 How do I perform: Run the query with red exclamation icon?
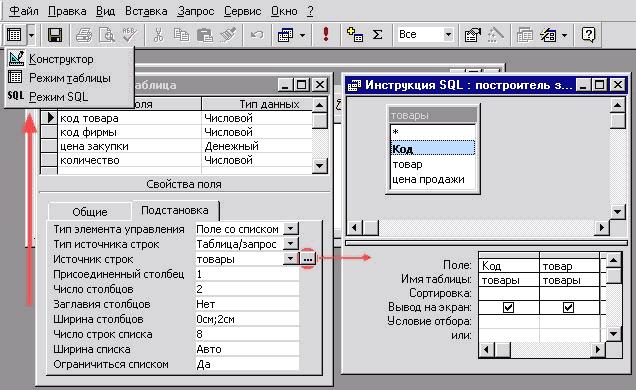tap(326, 34)
